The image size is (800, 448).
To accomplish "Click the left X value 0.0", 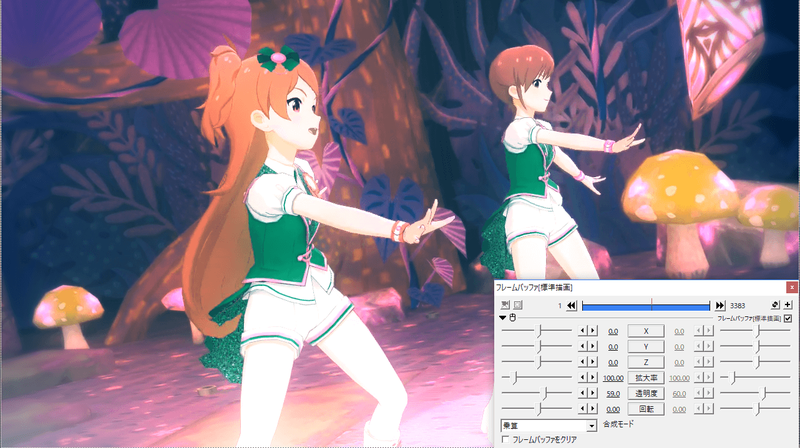I will point(613,332).
